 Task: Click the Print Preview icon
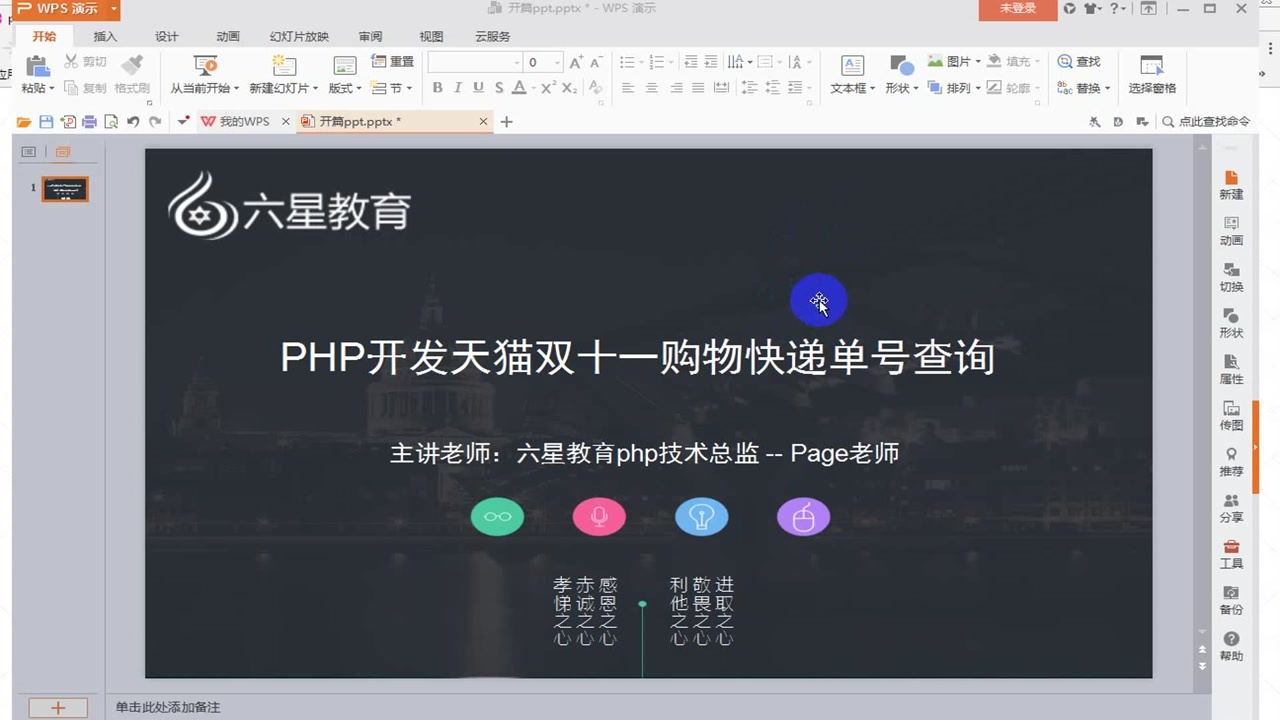111,122
